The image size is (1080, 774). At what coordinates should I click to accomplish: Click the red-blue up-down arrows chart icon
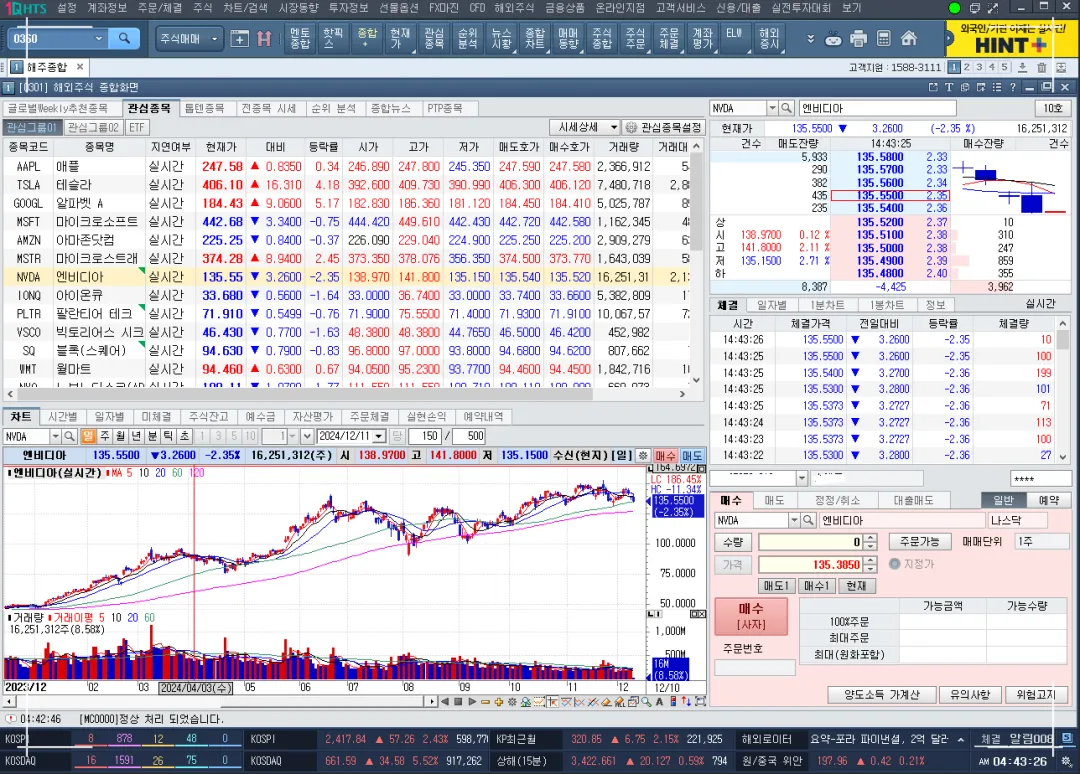click(686, 702)
